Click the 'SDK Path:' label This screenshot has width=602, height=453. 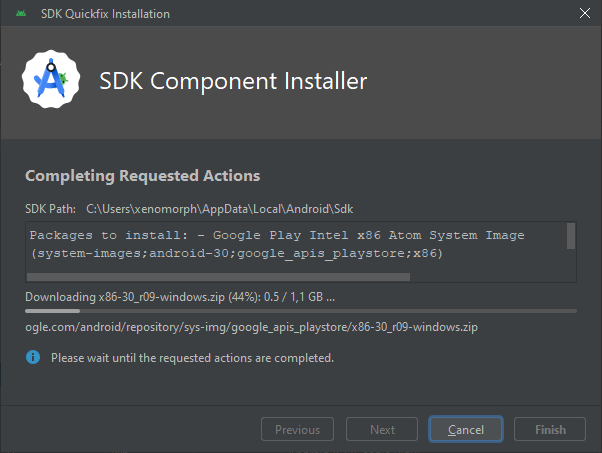pos(50,209)
